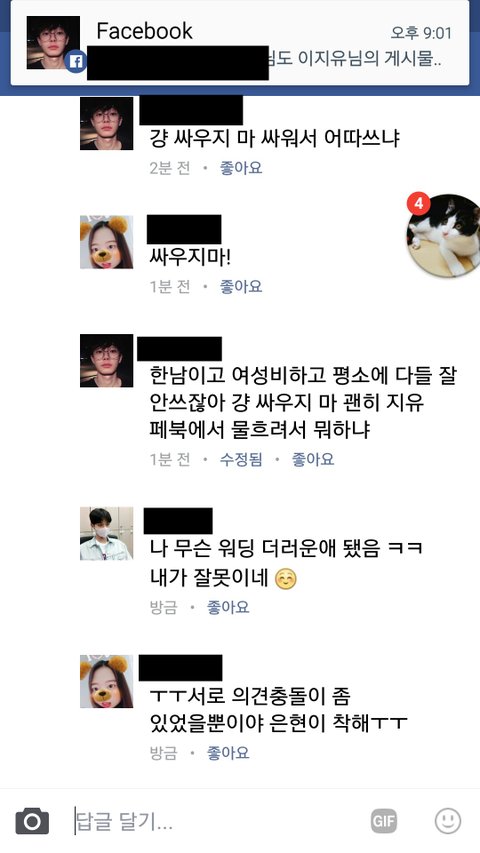Like the comment '나 무슨 워딩 더러운애 됐음'
This screenshot has height=853, width=480.
(228, 607)
